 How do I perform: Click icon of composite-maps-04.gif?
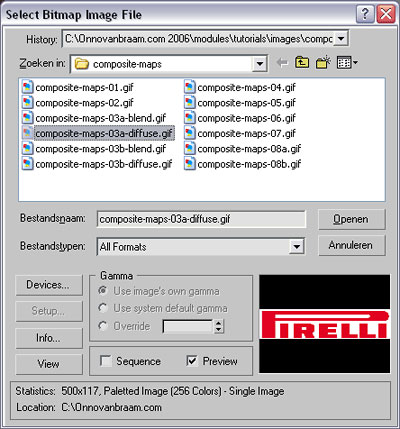tap(189, 87)
